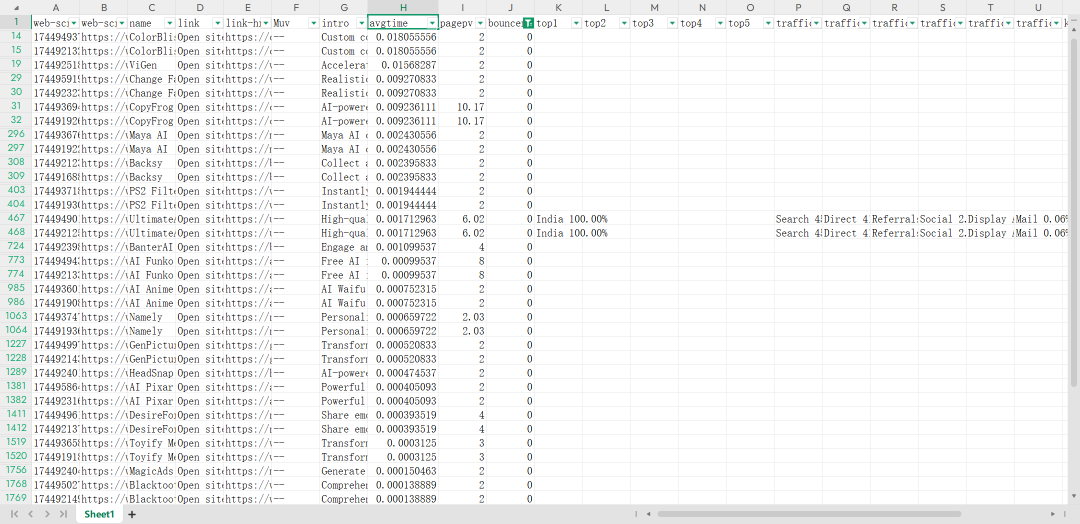Viewport: 1080px width, 524px height.
Task: Open the filter dropdown for the pagepv column
Action: [480, 23]
